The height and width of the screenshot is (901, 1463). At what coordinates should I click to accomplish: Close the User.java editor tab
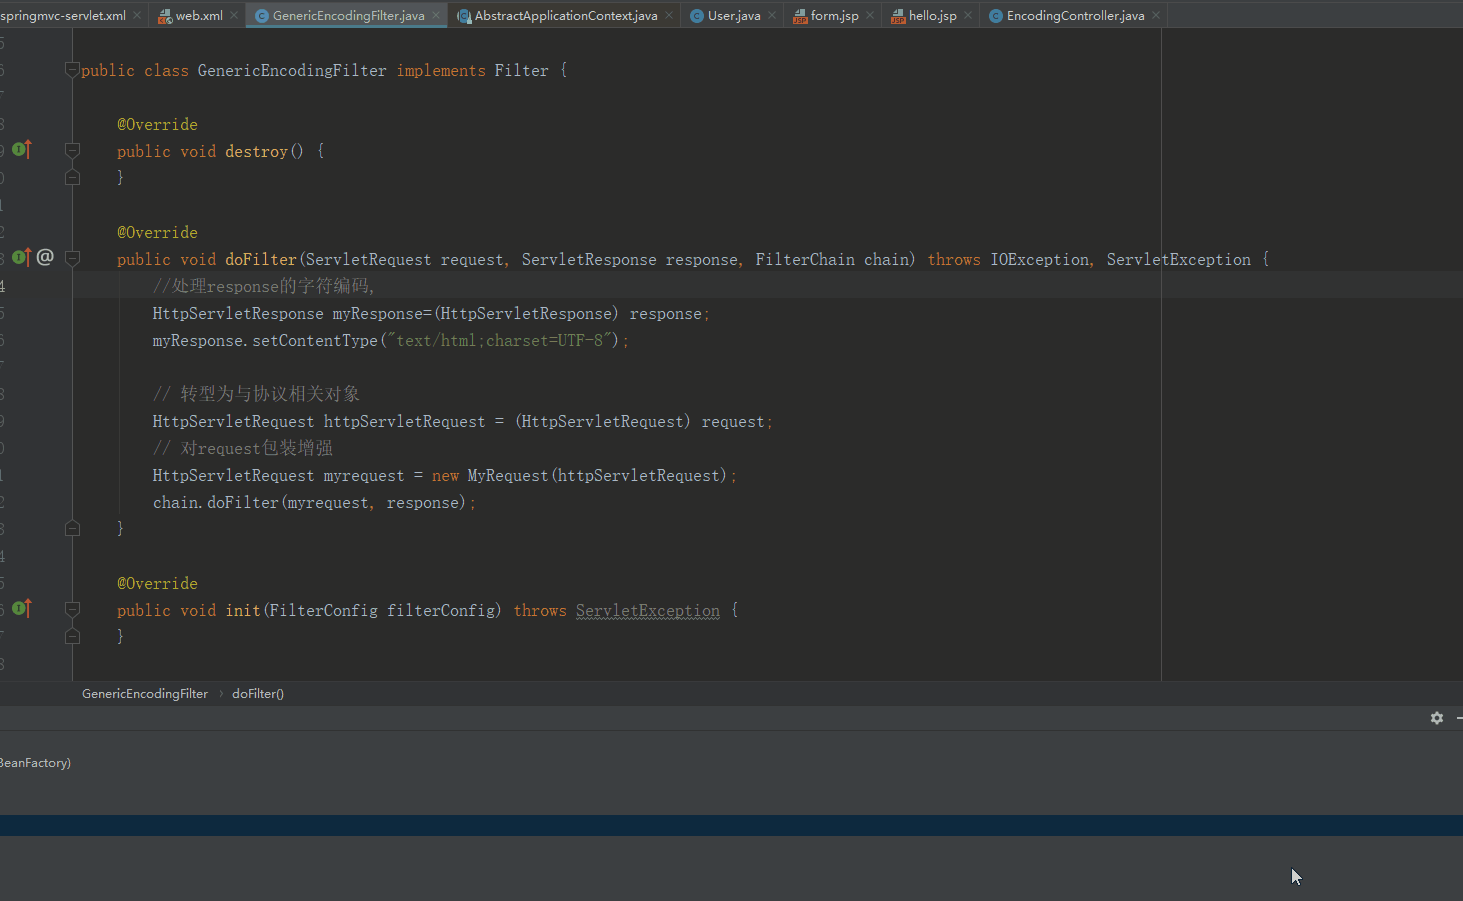772,15
